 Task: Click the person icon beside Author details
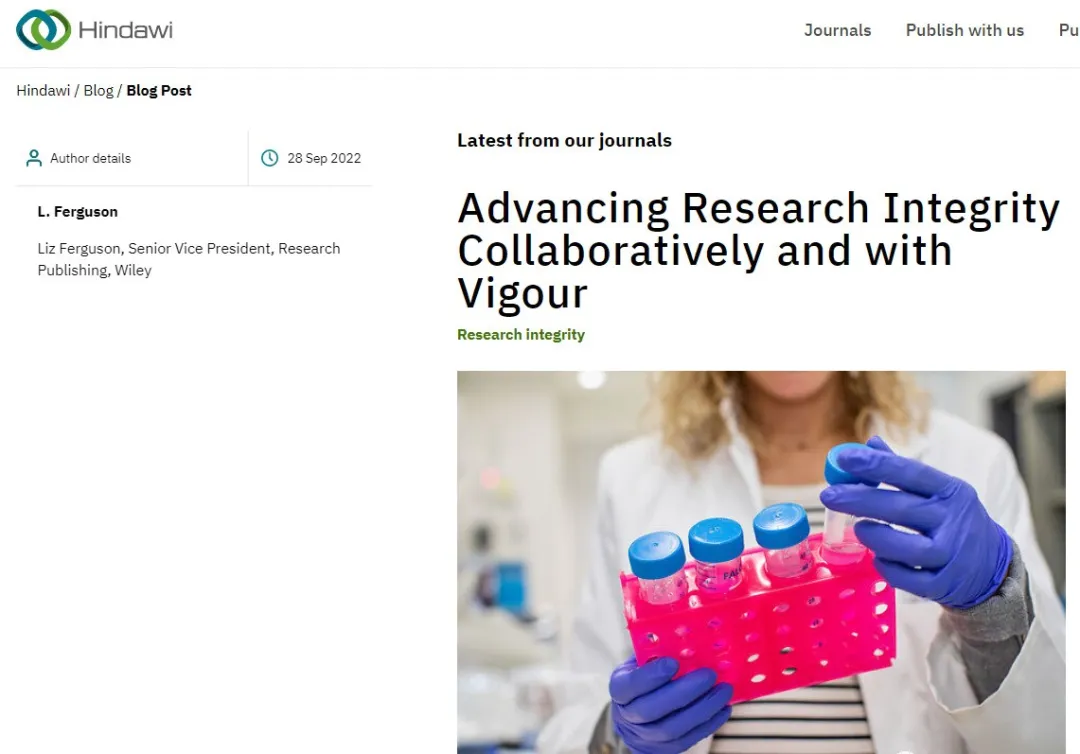tap(34, 158)
